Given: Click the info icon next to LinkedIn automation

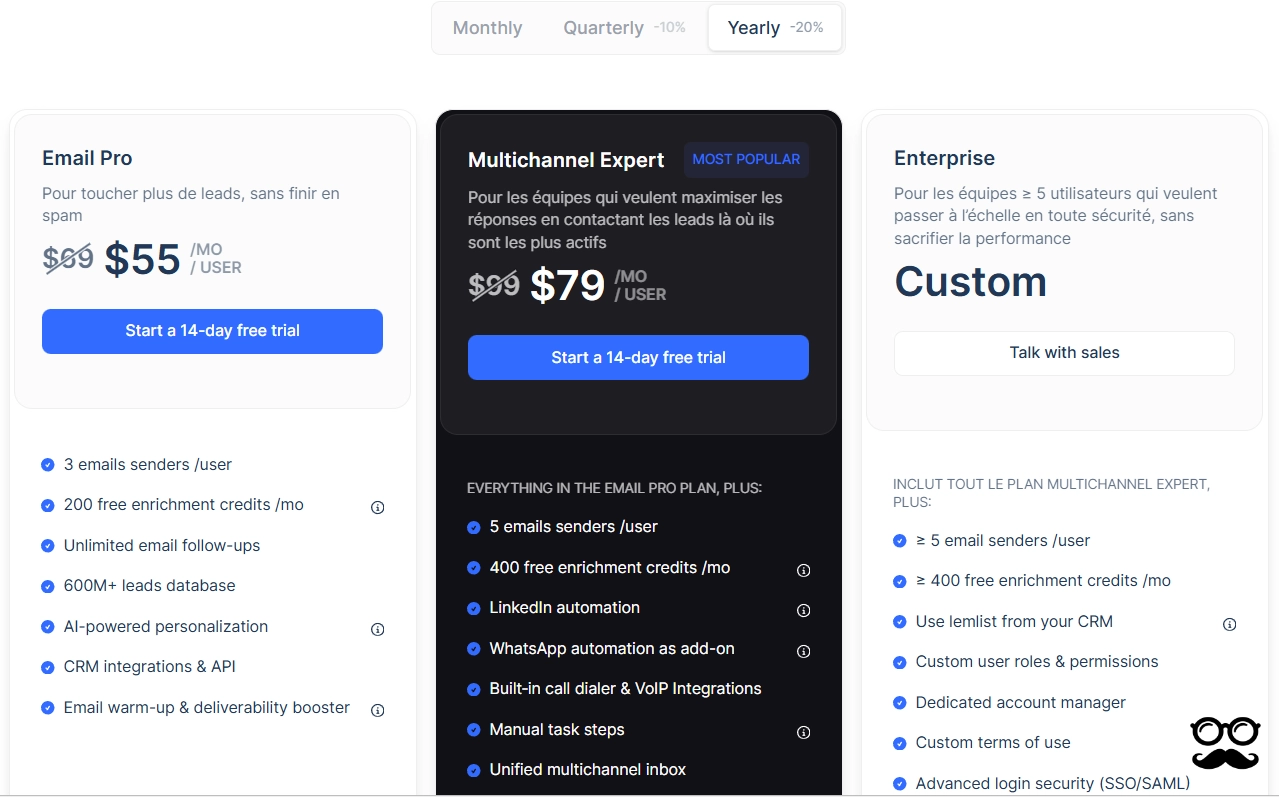Looking at the screenshot, I should [803, 610].
